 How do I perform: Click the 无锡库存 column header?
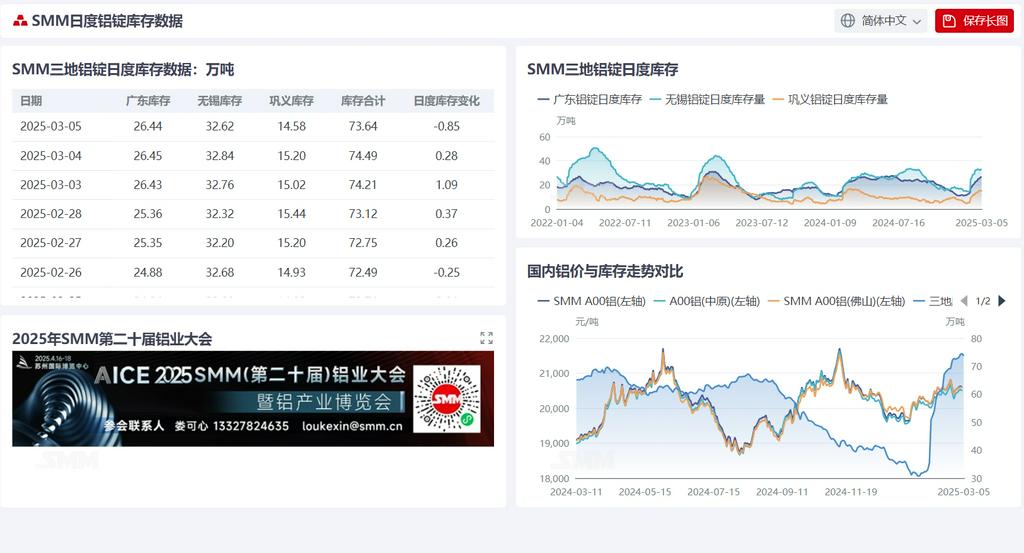coord(219,101)
